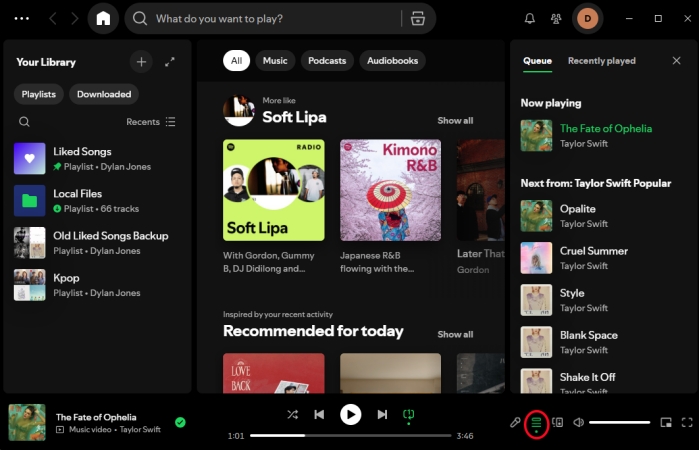Skip to previous track
The height and width of the screenshot is (450, 699).
tap(319, 414)
